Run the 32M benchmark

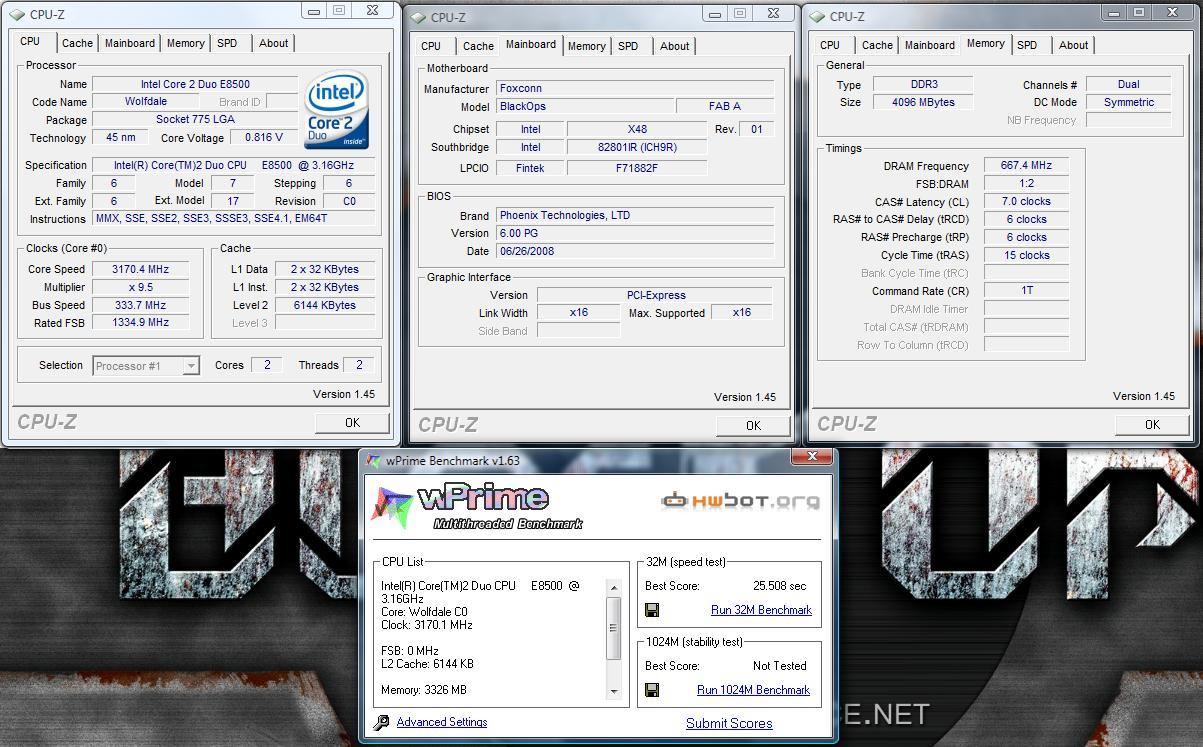[761, 610]
